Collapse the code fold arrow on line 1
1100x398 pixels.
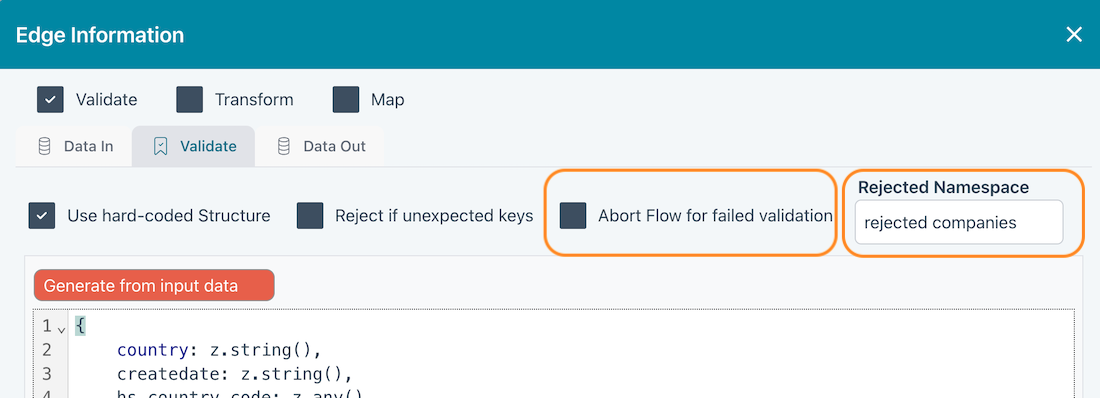(62, 329)
